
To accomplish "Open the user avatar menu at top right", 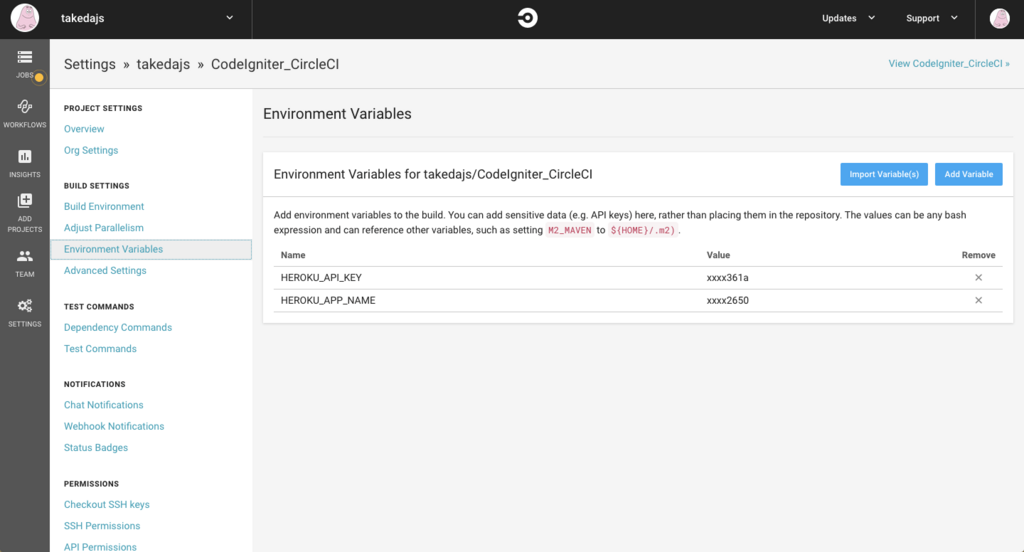I will coord(999,18).
